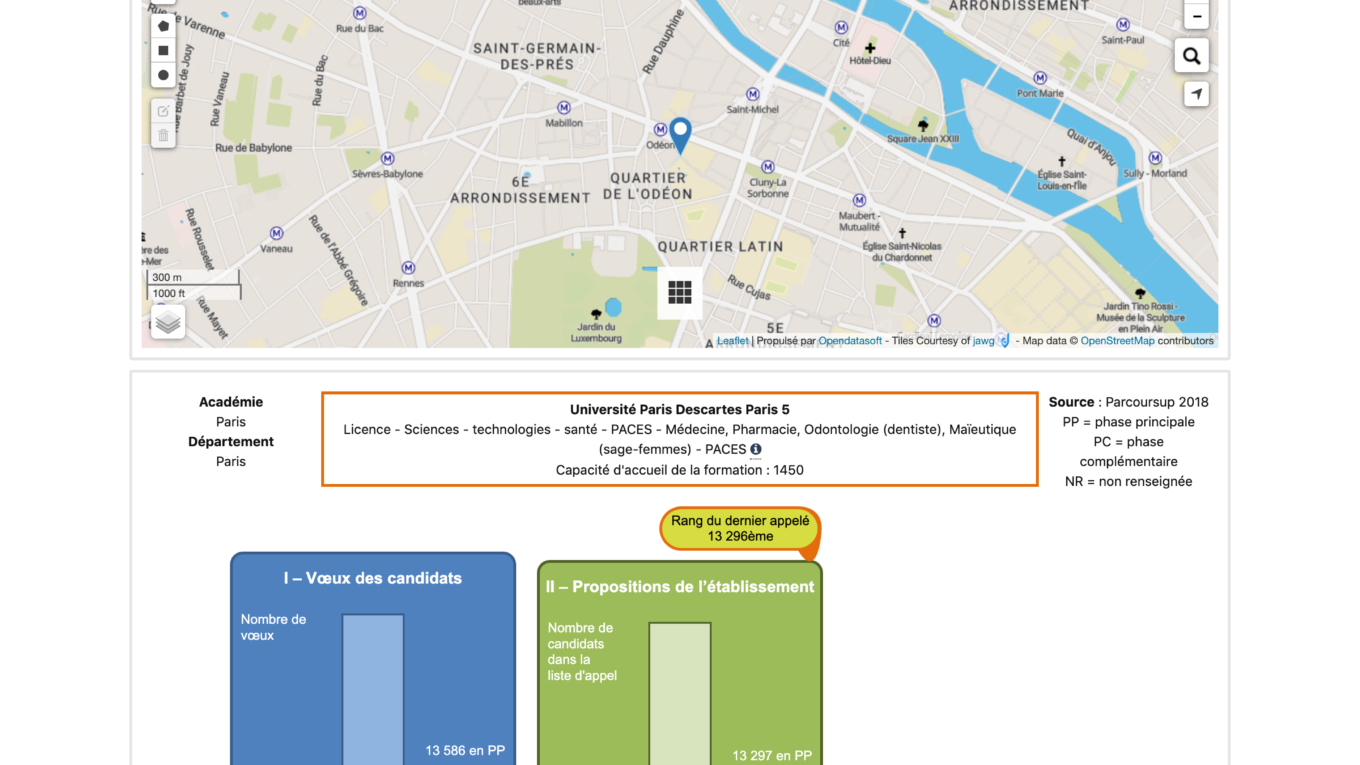Image resolution: width=1360 pixels, height=765 pixels.
Task: Click 'Source : Parcoursup 2018' text
Action: click(x=1129, y=402)
